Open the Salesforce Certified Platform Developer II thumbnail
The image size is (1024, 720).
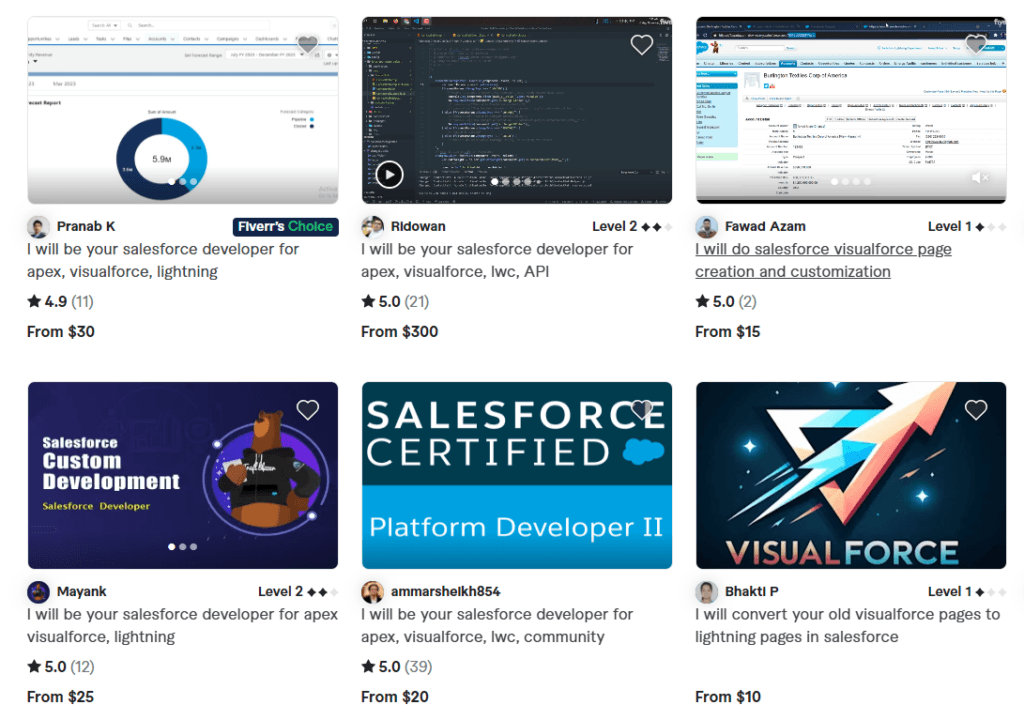click(517, 475)
